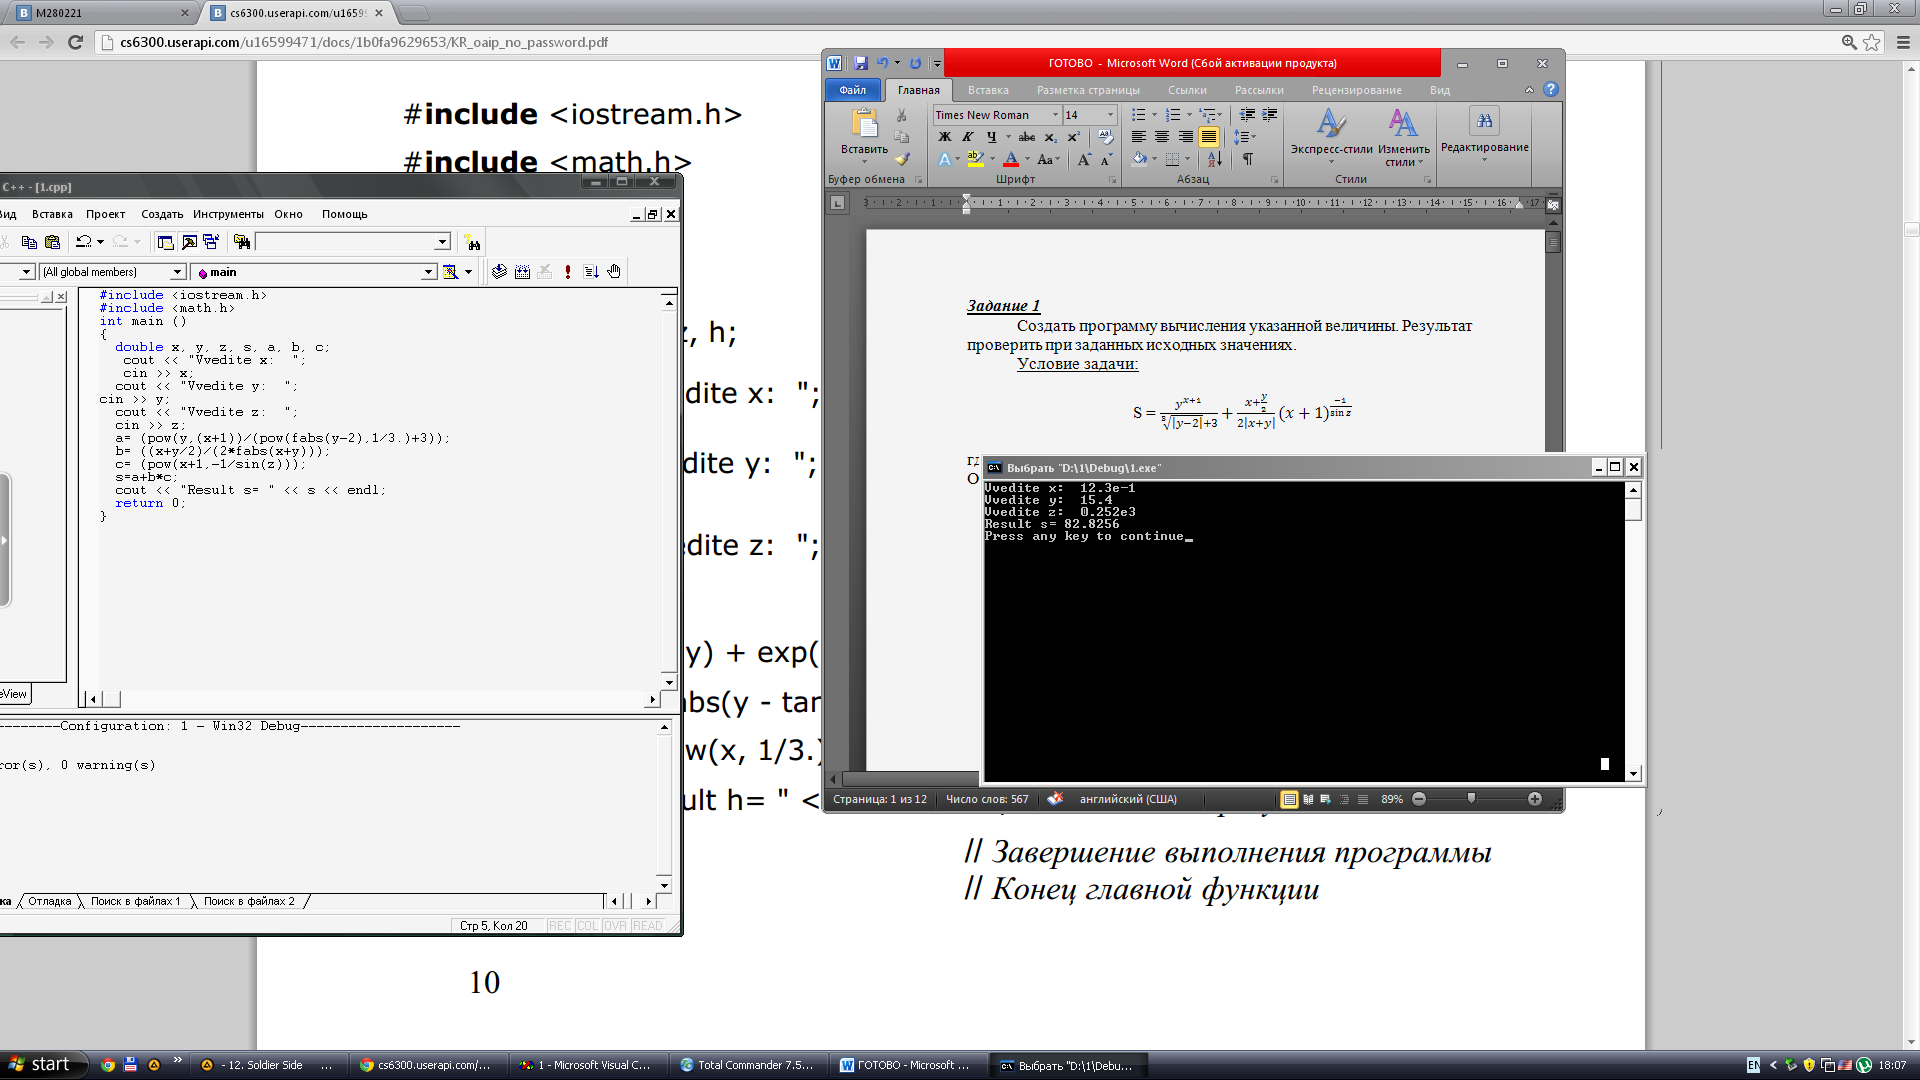Open the font size 14 dropdown
Image resolution: width=1920 pixels, height=1080 pixels.
(x=1110, y=115)
